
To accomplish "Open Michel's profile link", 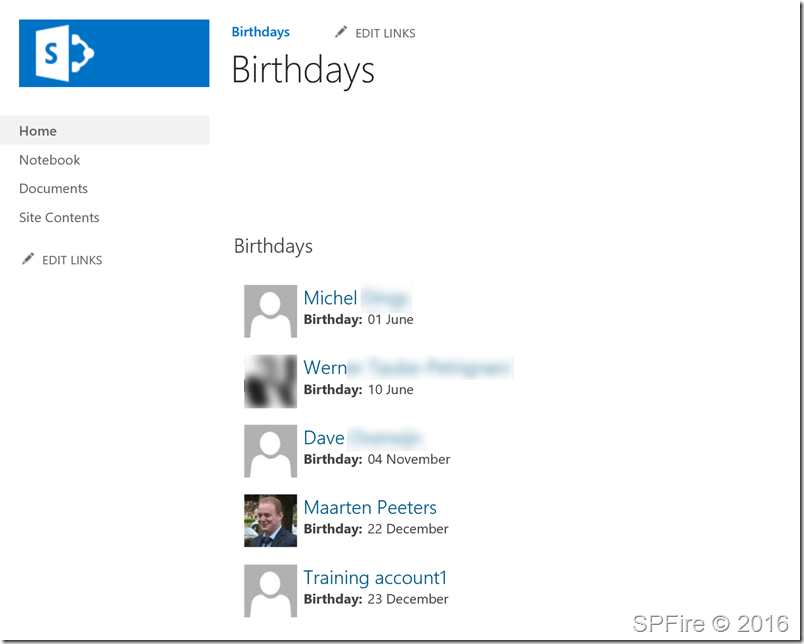I will pos(330,297).
